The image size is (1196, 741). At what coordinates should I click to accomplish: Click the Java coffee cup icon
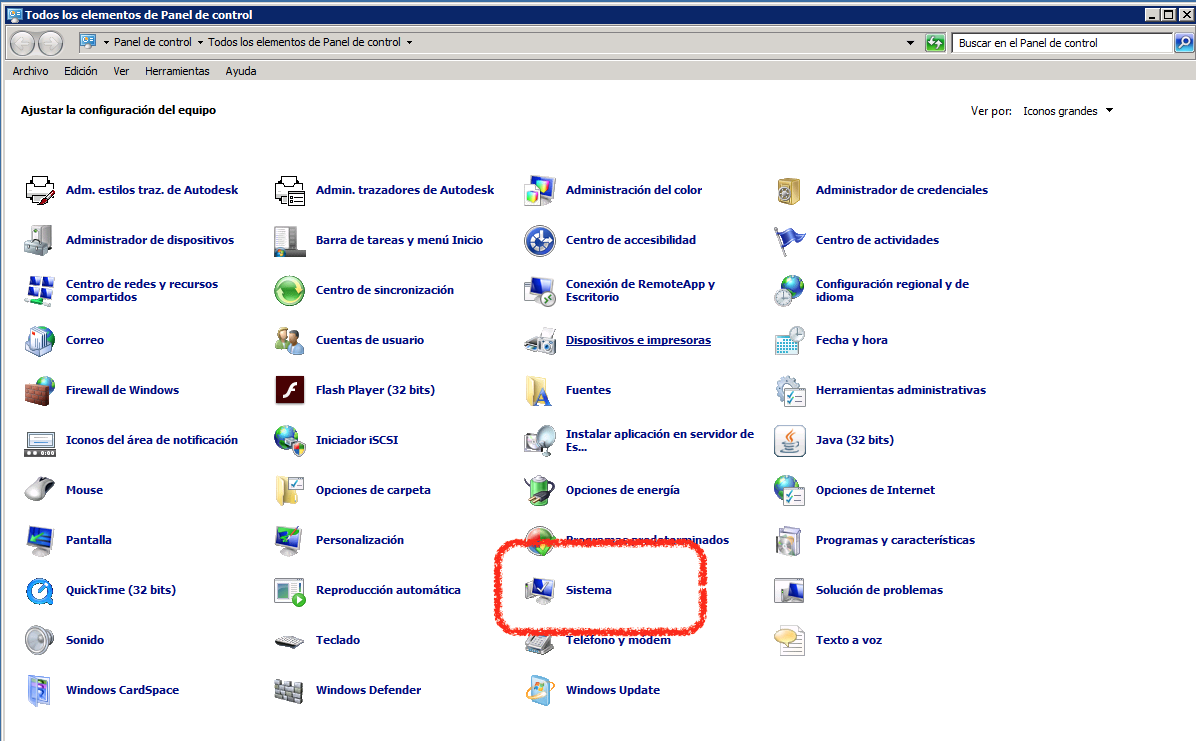(x=789, y=440)
